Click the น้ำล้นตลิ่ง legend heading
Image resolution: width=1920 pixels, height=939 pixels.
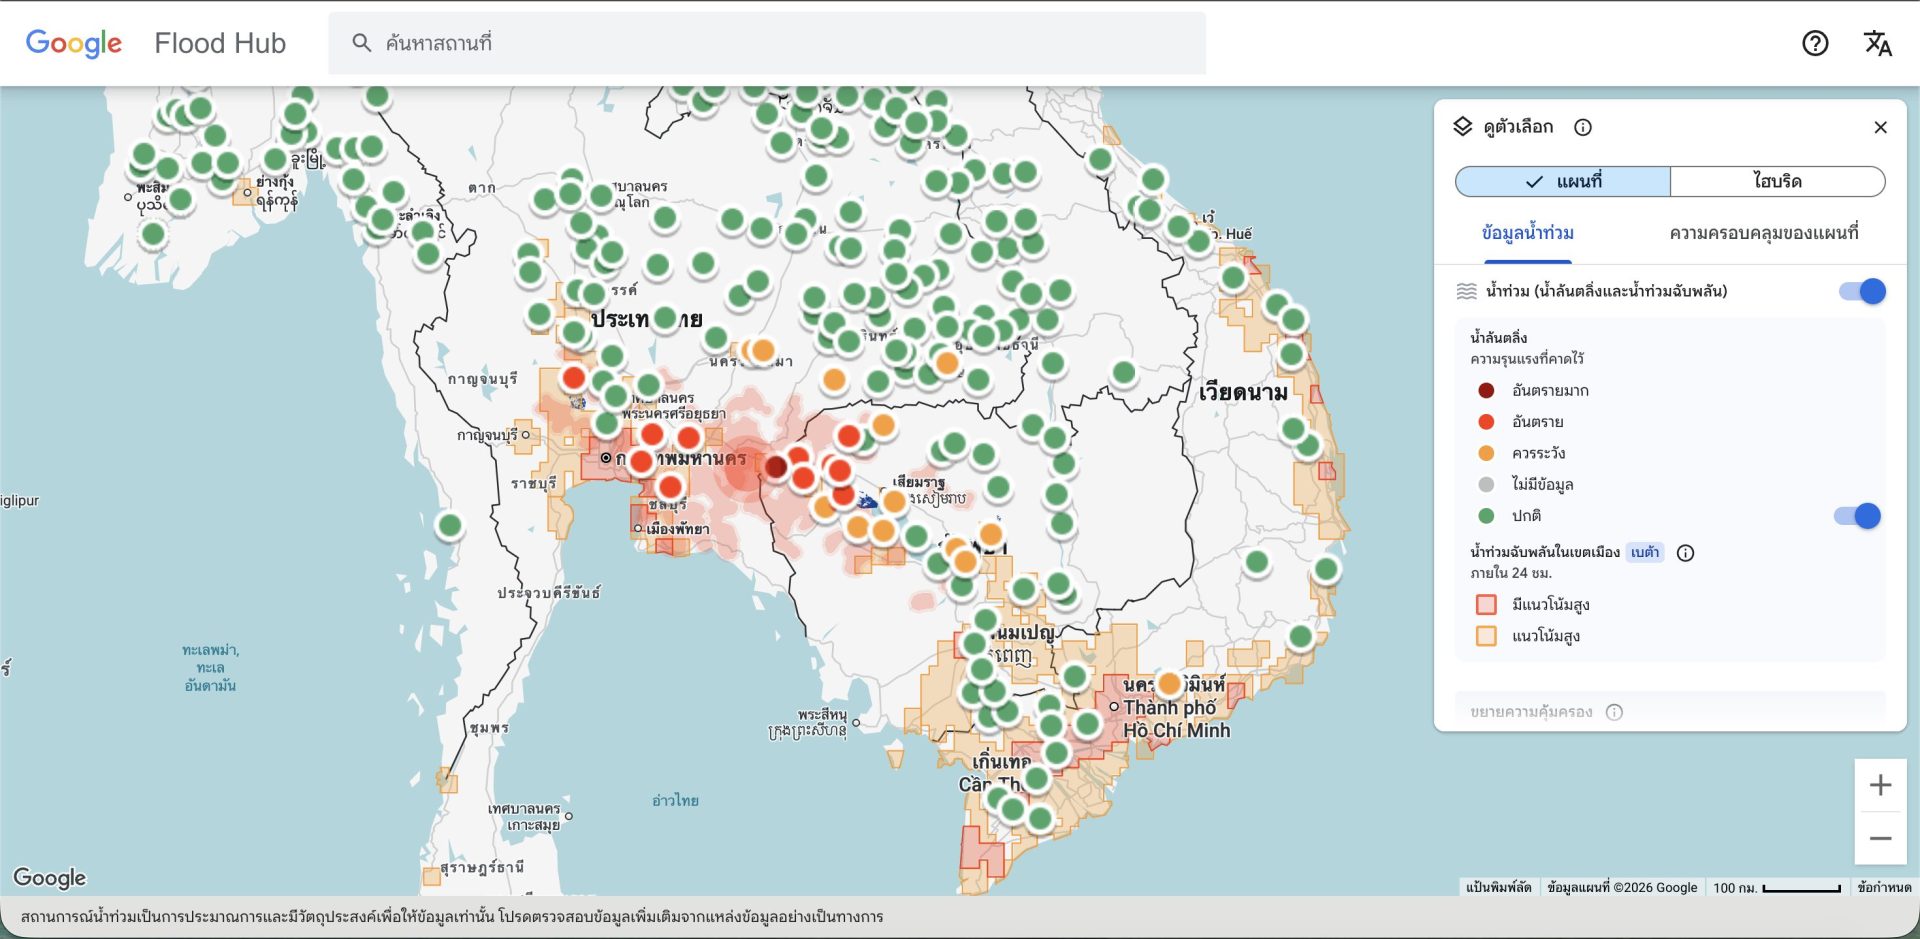click(1498, 337)
